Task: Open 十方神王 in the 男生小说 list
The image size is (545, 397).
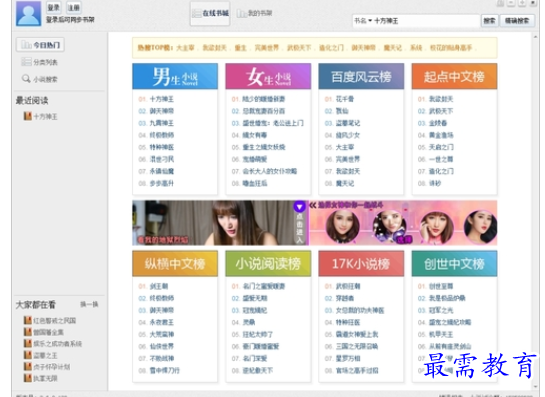Action: coord(162,99)
